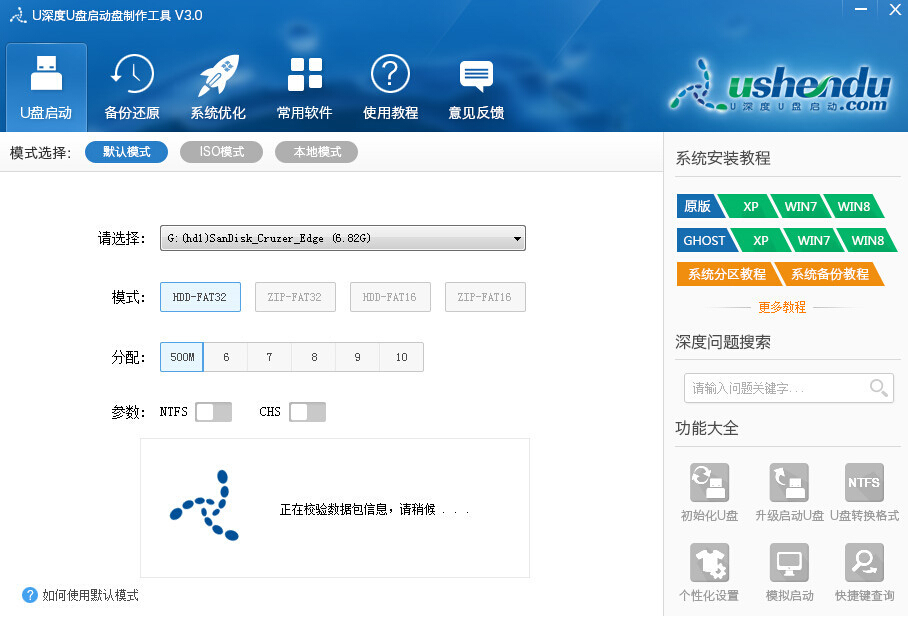Switch to ISO模式 tab

pos(221,151)
